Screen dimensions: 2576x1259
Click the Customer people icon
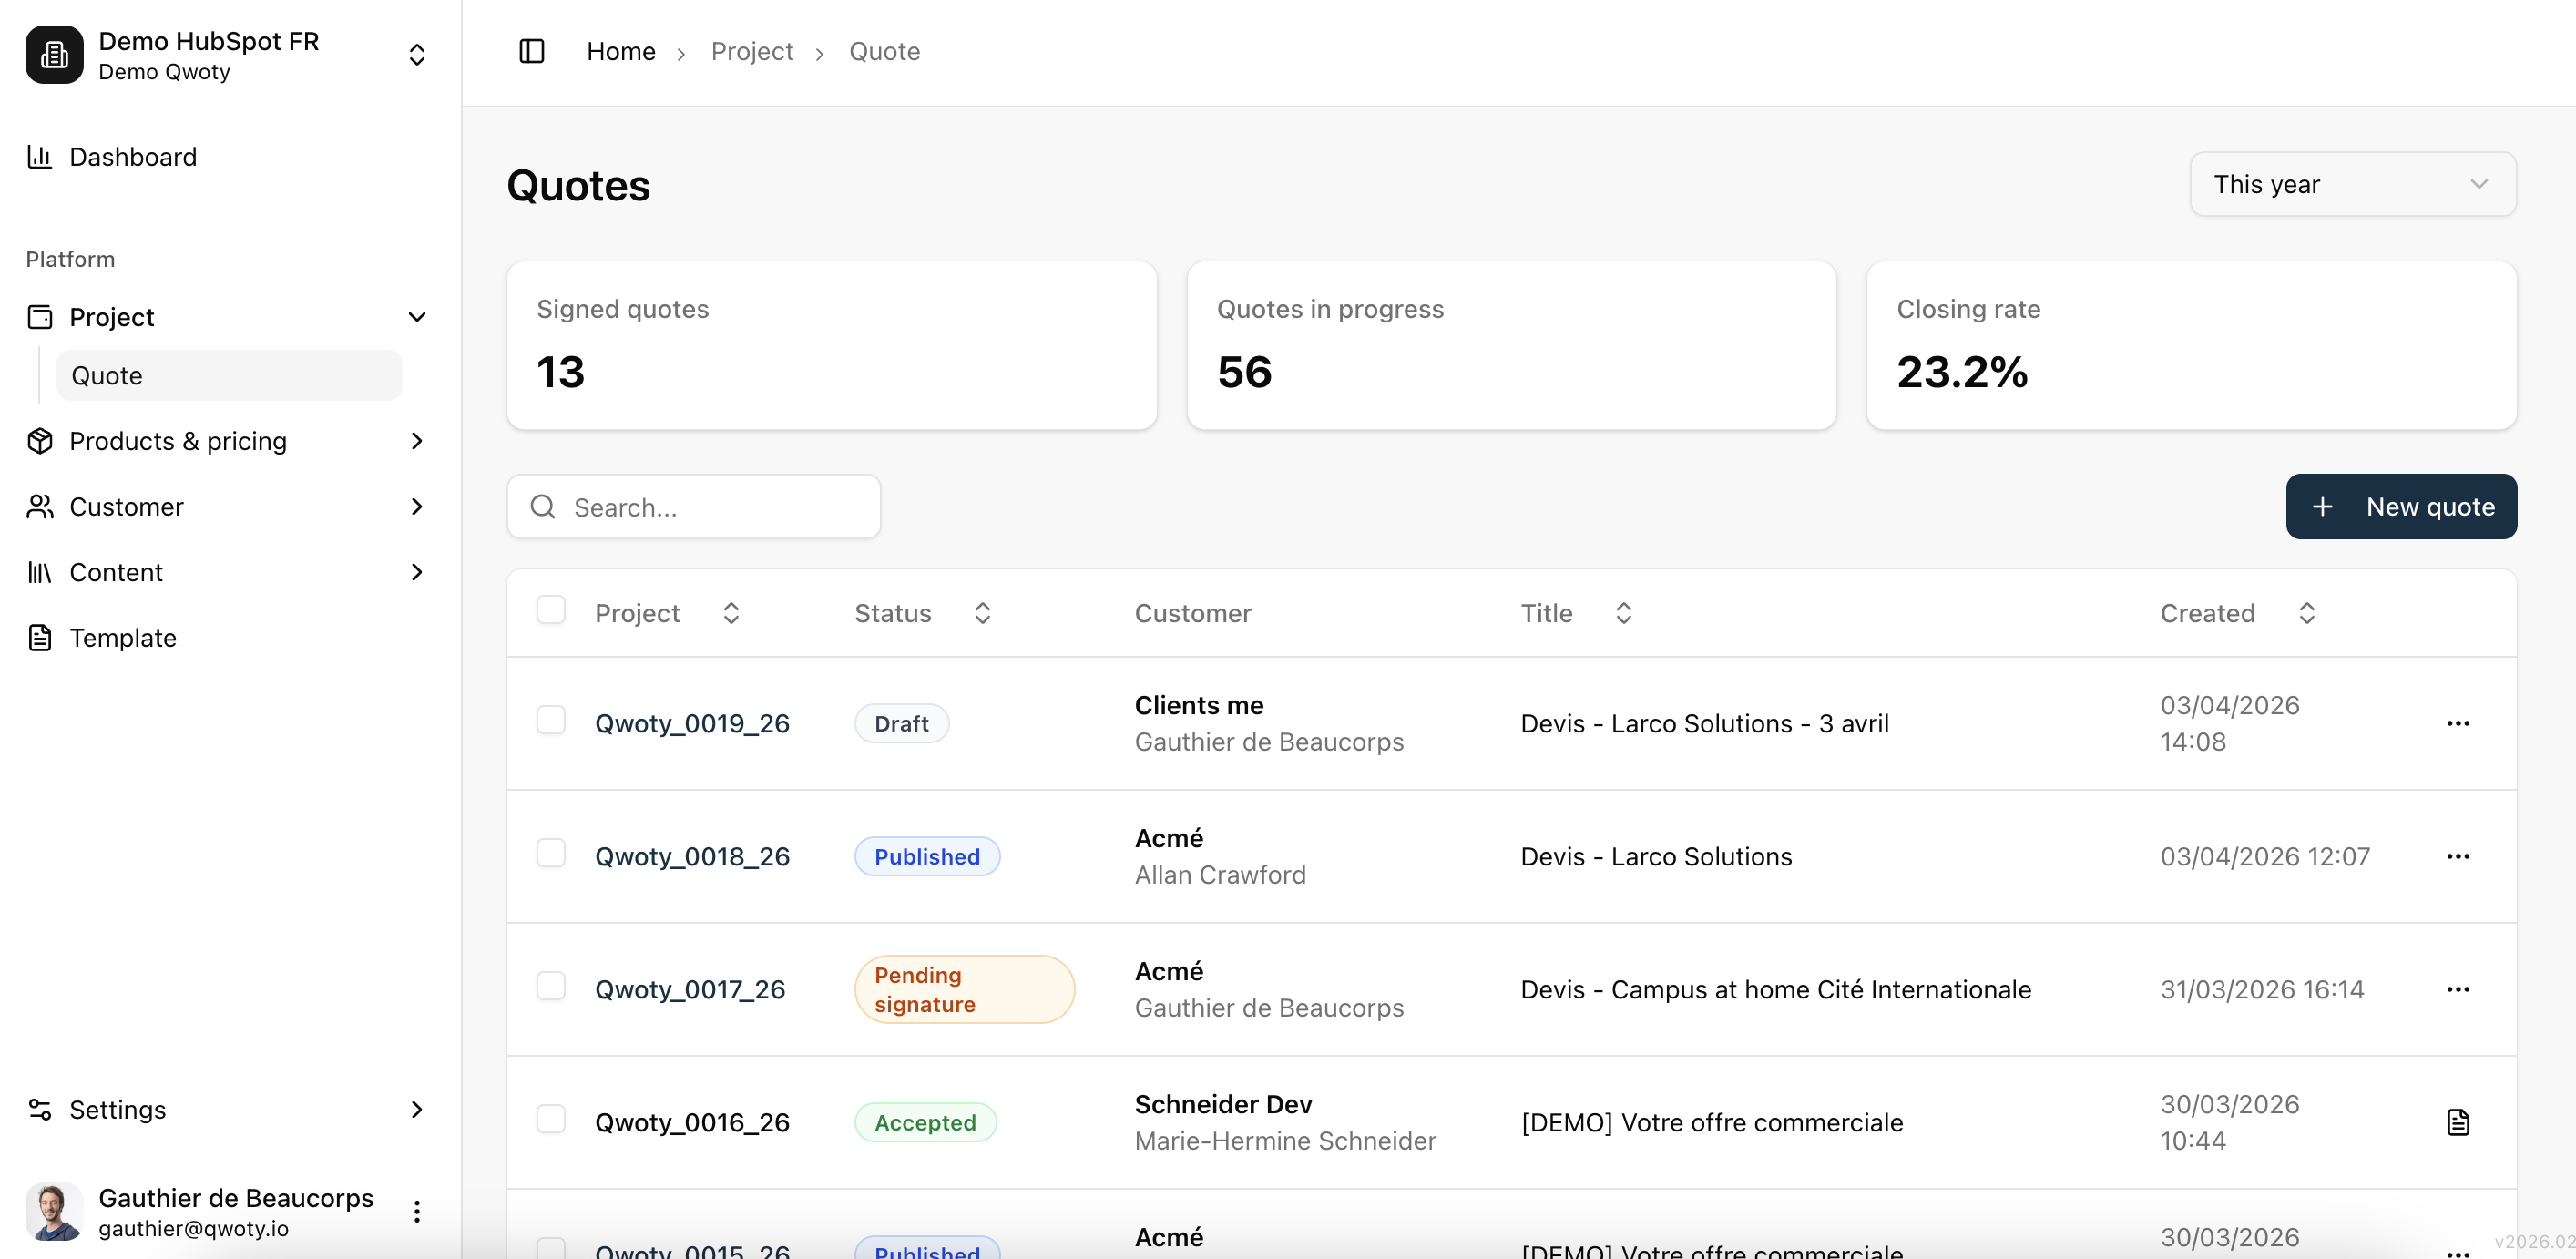coord(40,507)
